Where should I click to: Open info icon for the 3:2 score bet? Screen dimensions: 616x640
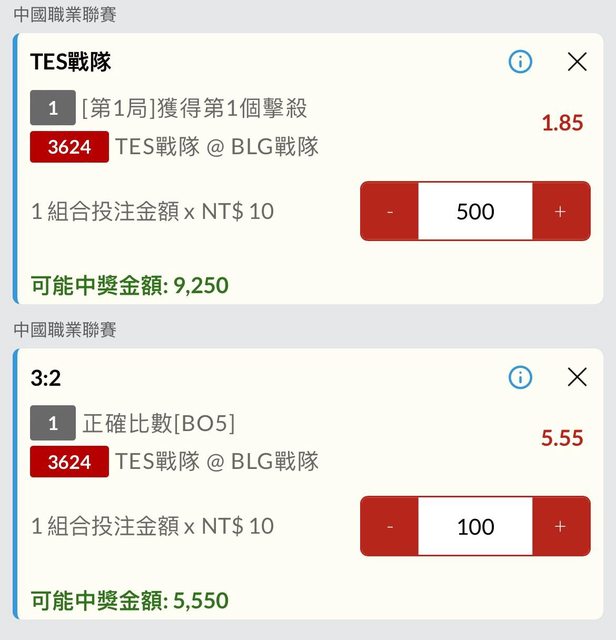point(520,377)
